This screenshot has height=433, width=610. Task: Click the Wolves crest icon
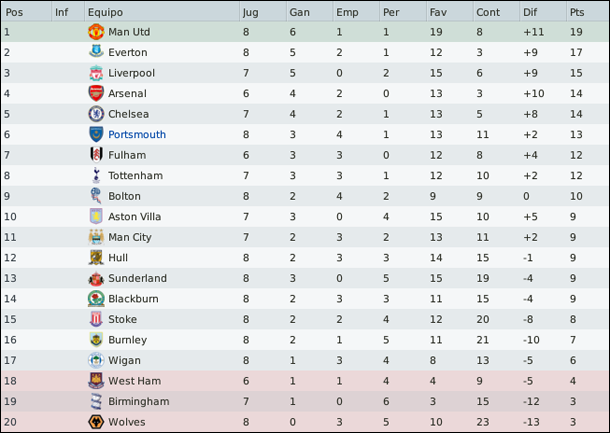click(x=96, y=422)
